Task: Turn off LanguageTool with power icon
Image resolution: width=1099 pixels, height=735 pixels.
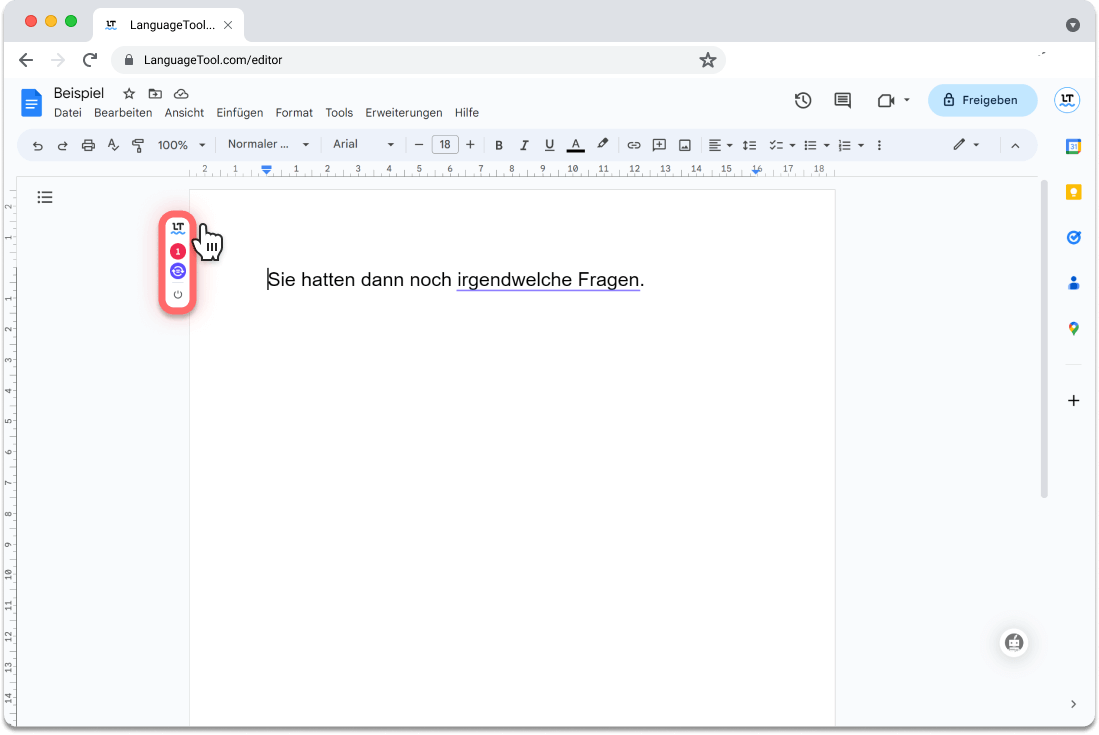Action: [178, 295]
